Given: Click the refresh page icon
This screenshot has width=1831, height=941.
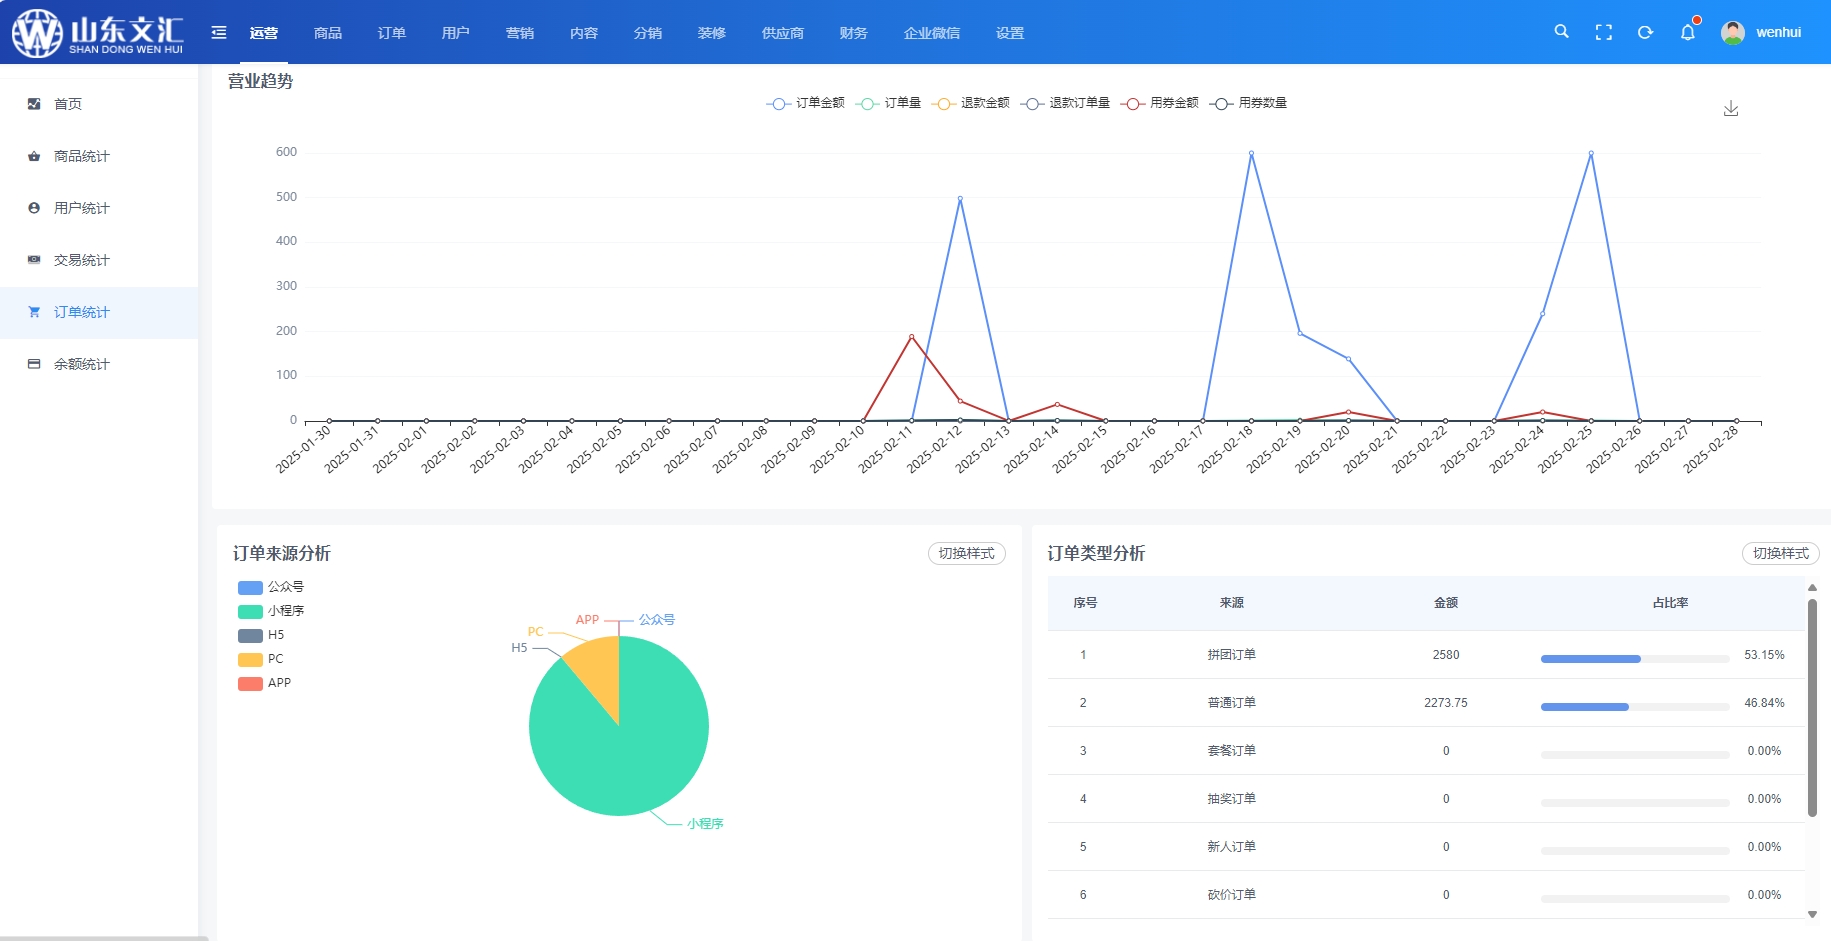Looking at the screenshot, I should [1646, 33].
